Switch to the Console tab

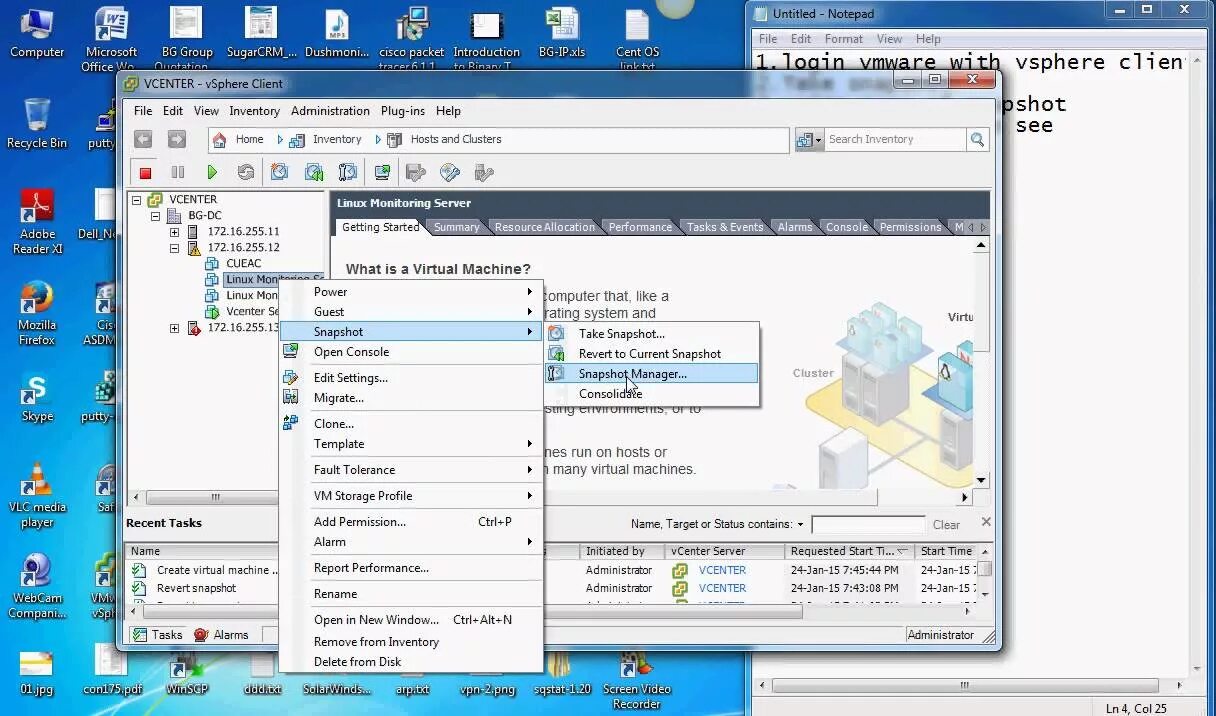pyautogui.click(x=846, y=227)
